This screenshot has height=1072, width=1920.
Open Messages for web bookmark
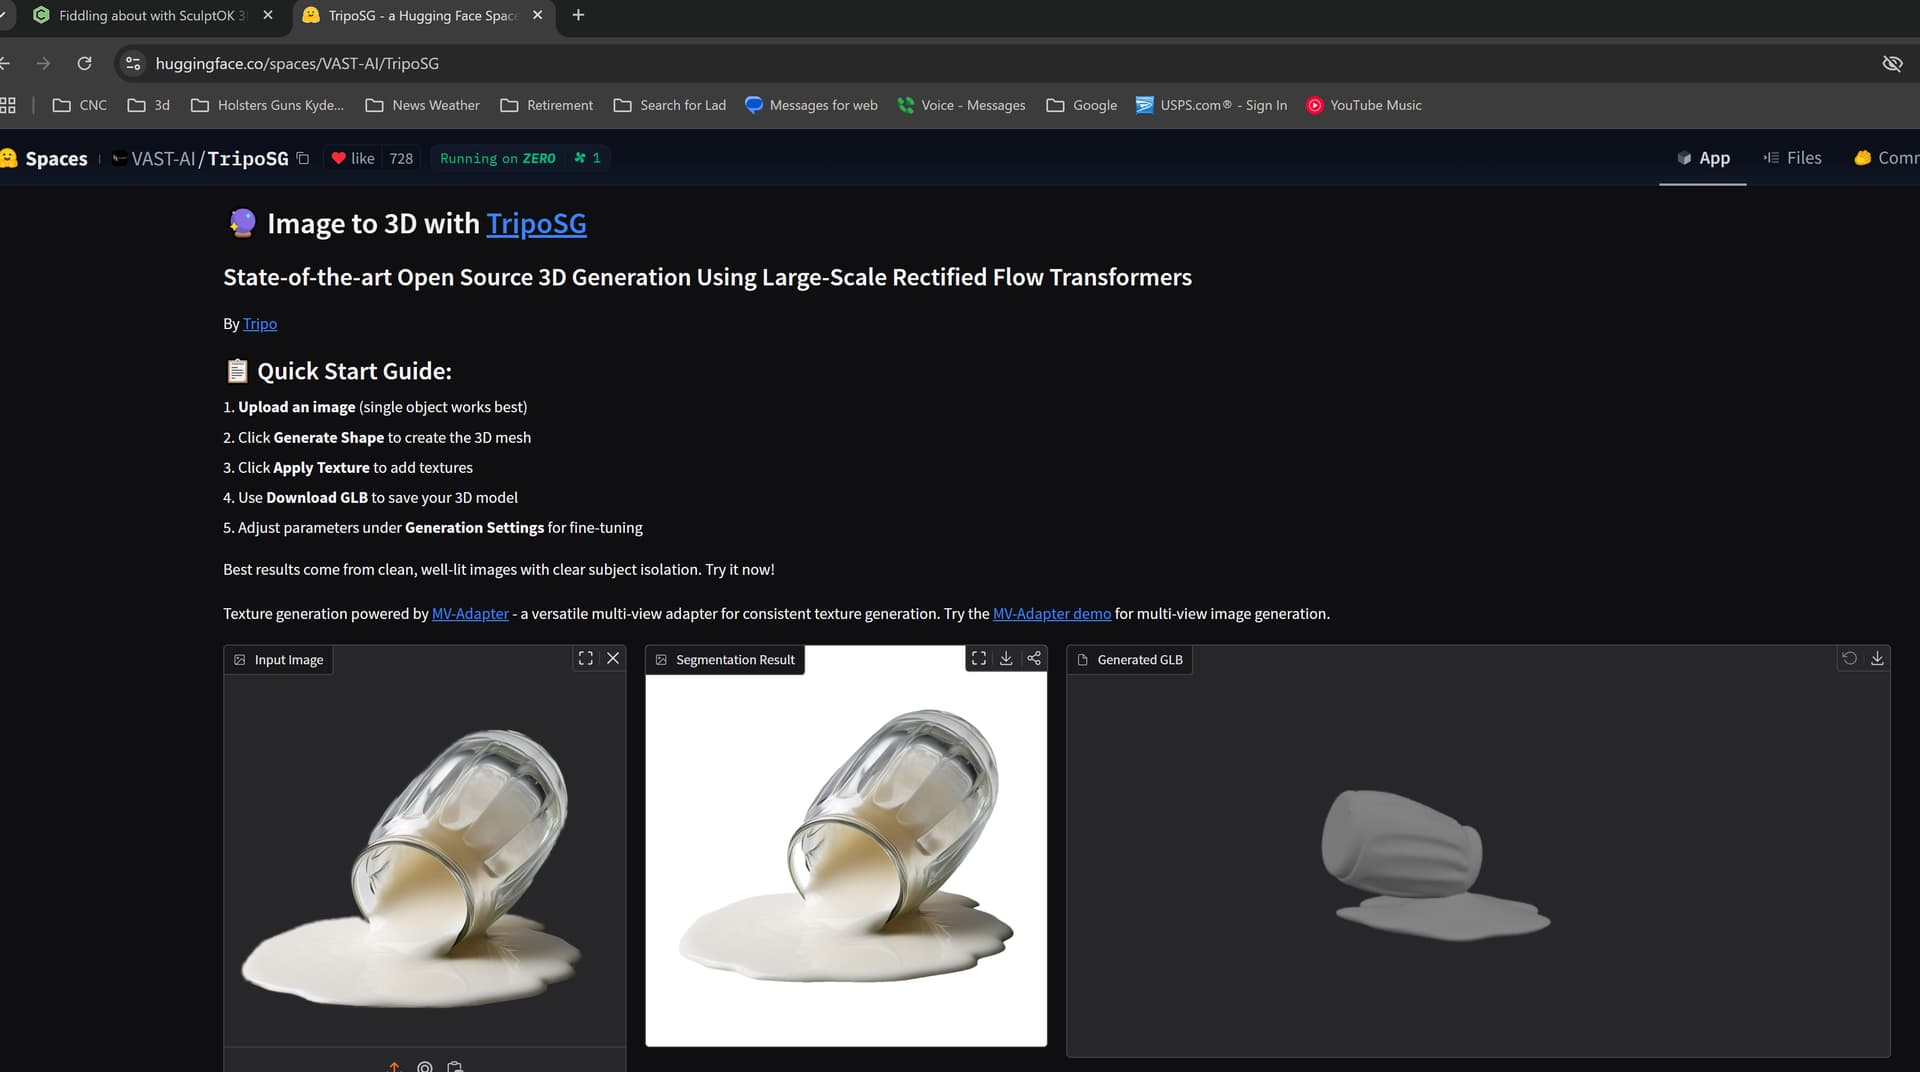[x=812, y=105]
